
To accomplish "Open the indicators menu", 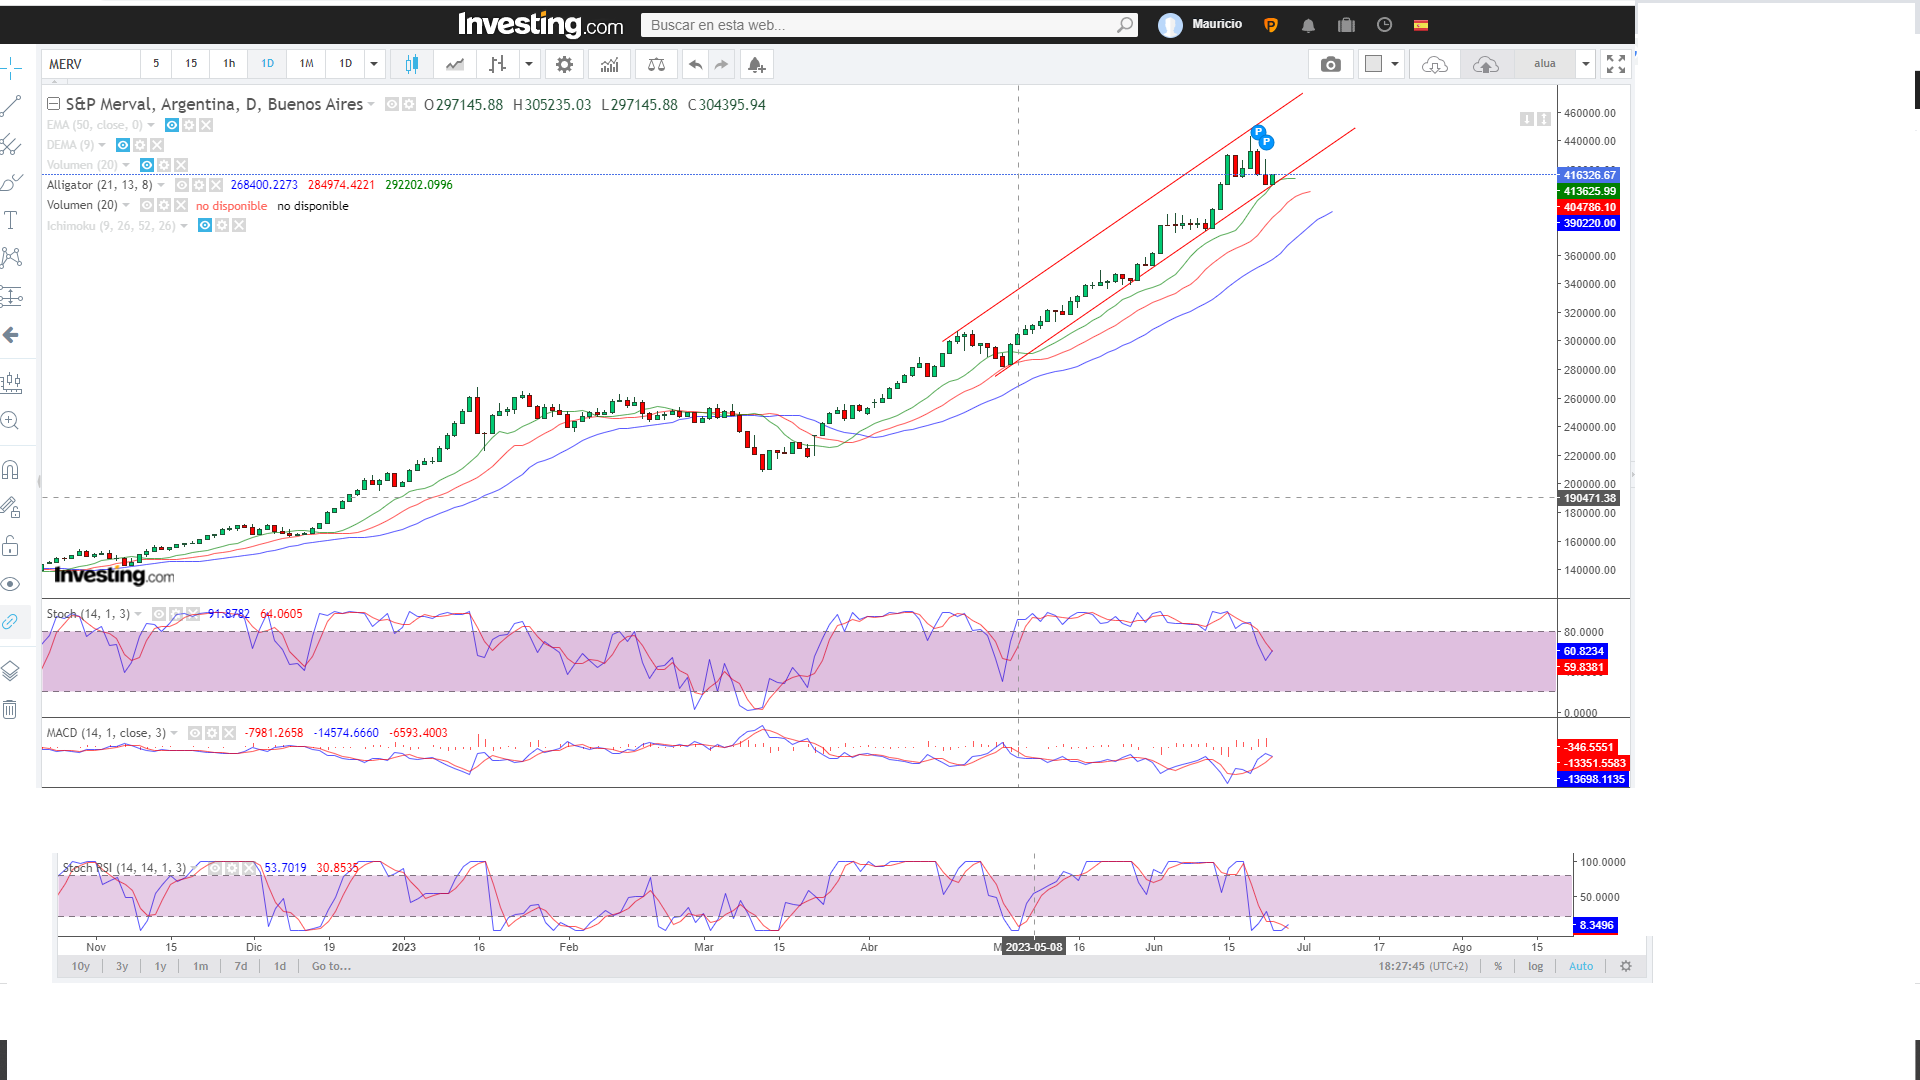I will (x=610, y=64).
